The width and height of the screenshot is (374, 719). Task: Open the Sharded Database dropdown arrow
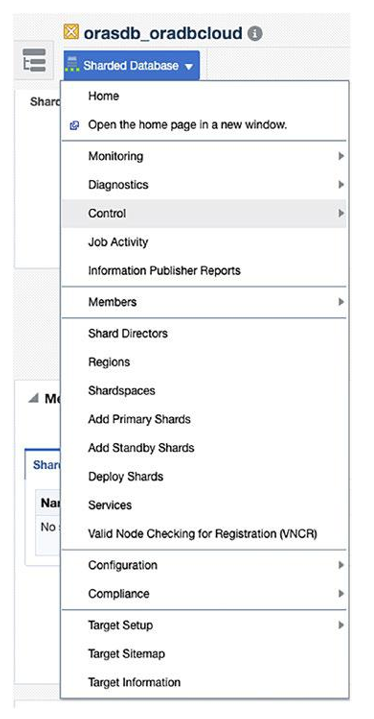(x=189, y=67)
